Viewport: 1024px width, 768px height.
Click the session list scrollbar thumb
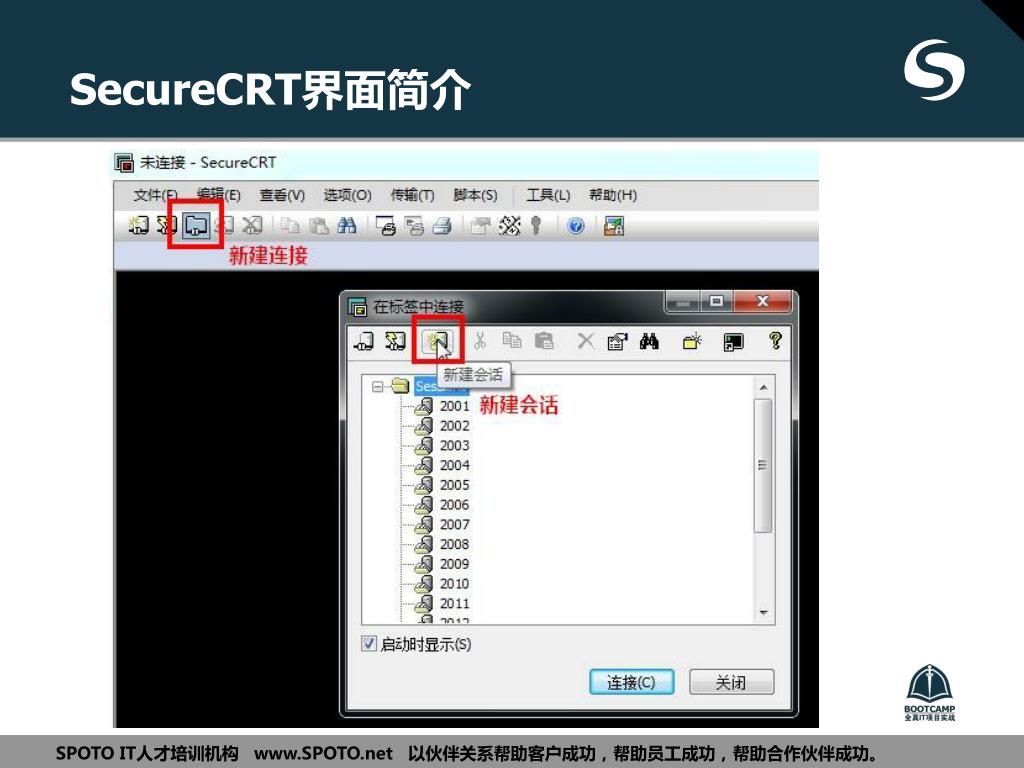click(x=762, y=466)
